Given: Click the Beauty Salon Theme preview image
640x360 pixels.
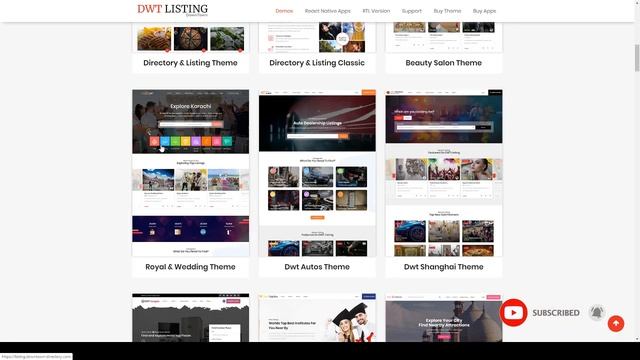Looking at the screenshot, I should pos(444,38).
